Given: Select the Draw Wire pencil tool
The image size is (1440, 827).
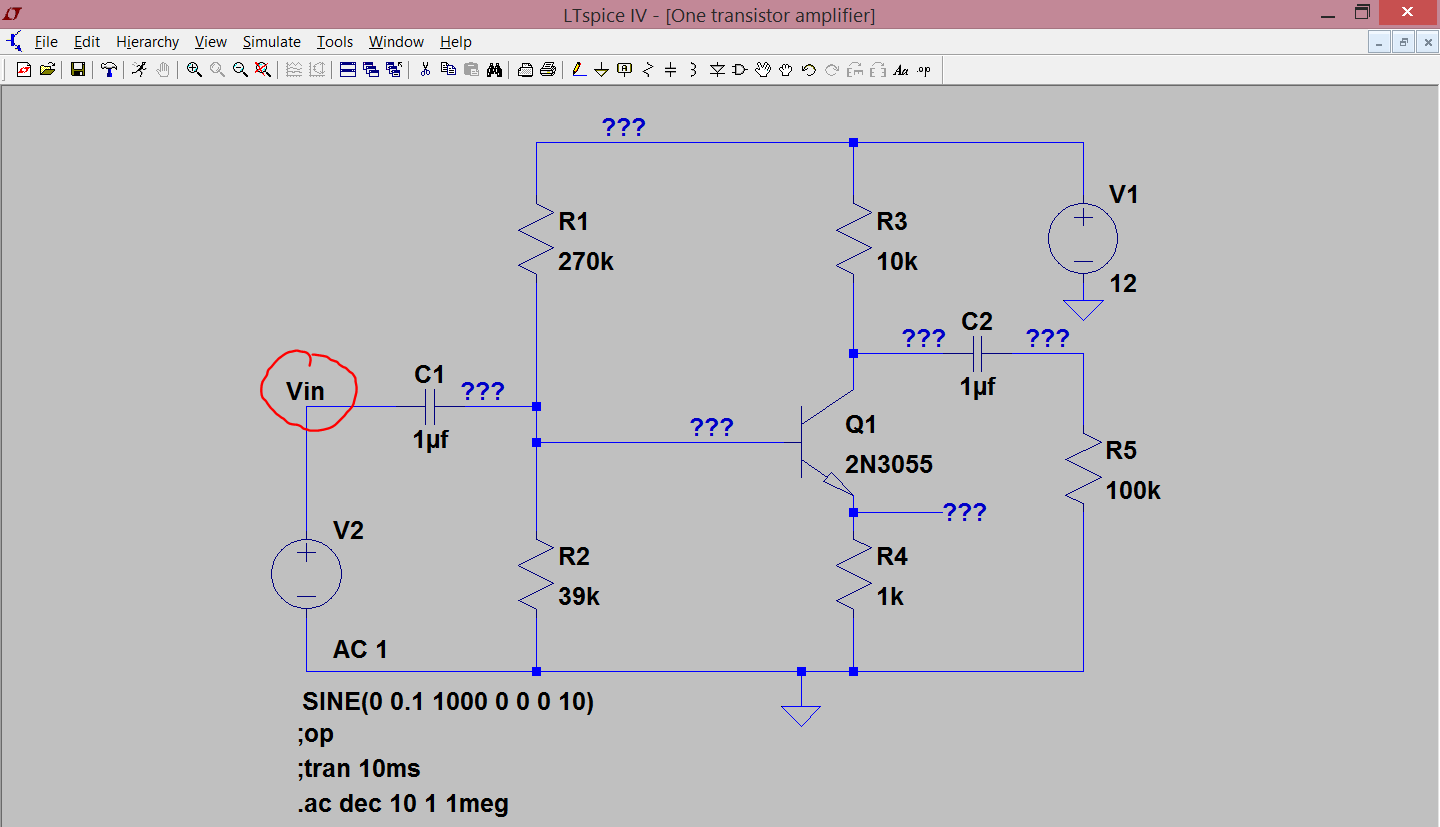Looking at the screenshot, I should pyautogui.click(x=579, y=70).
